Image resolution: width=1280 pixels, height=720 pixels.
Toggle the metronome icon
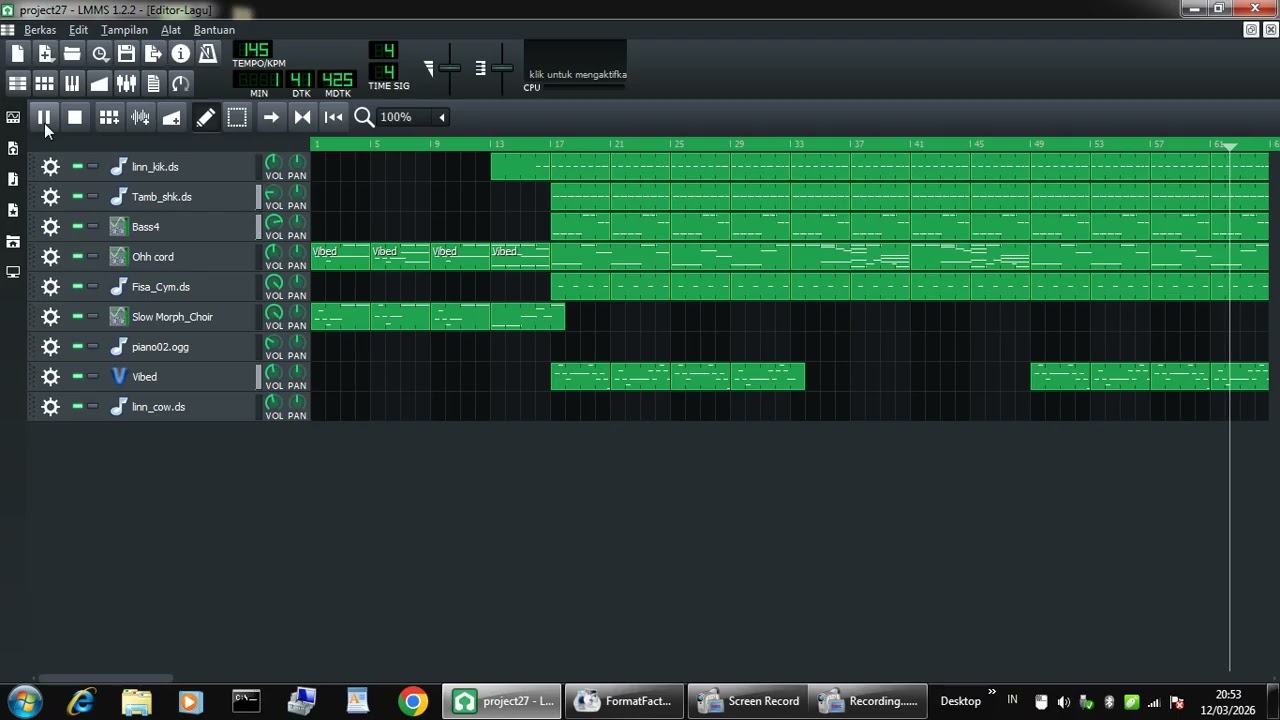[207, 54]
